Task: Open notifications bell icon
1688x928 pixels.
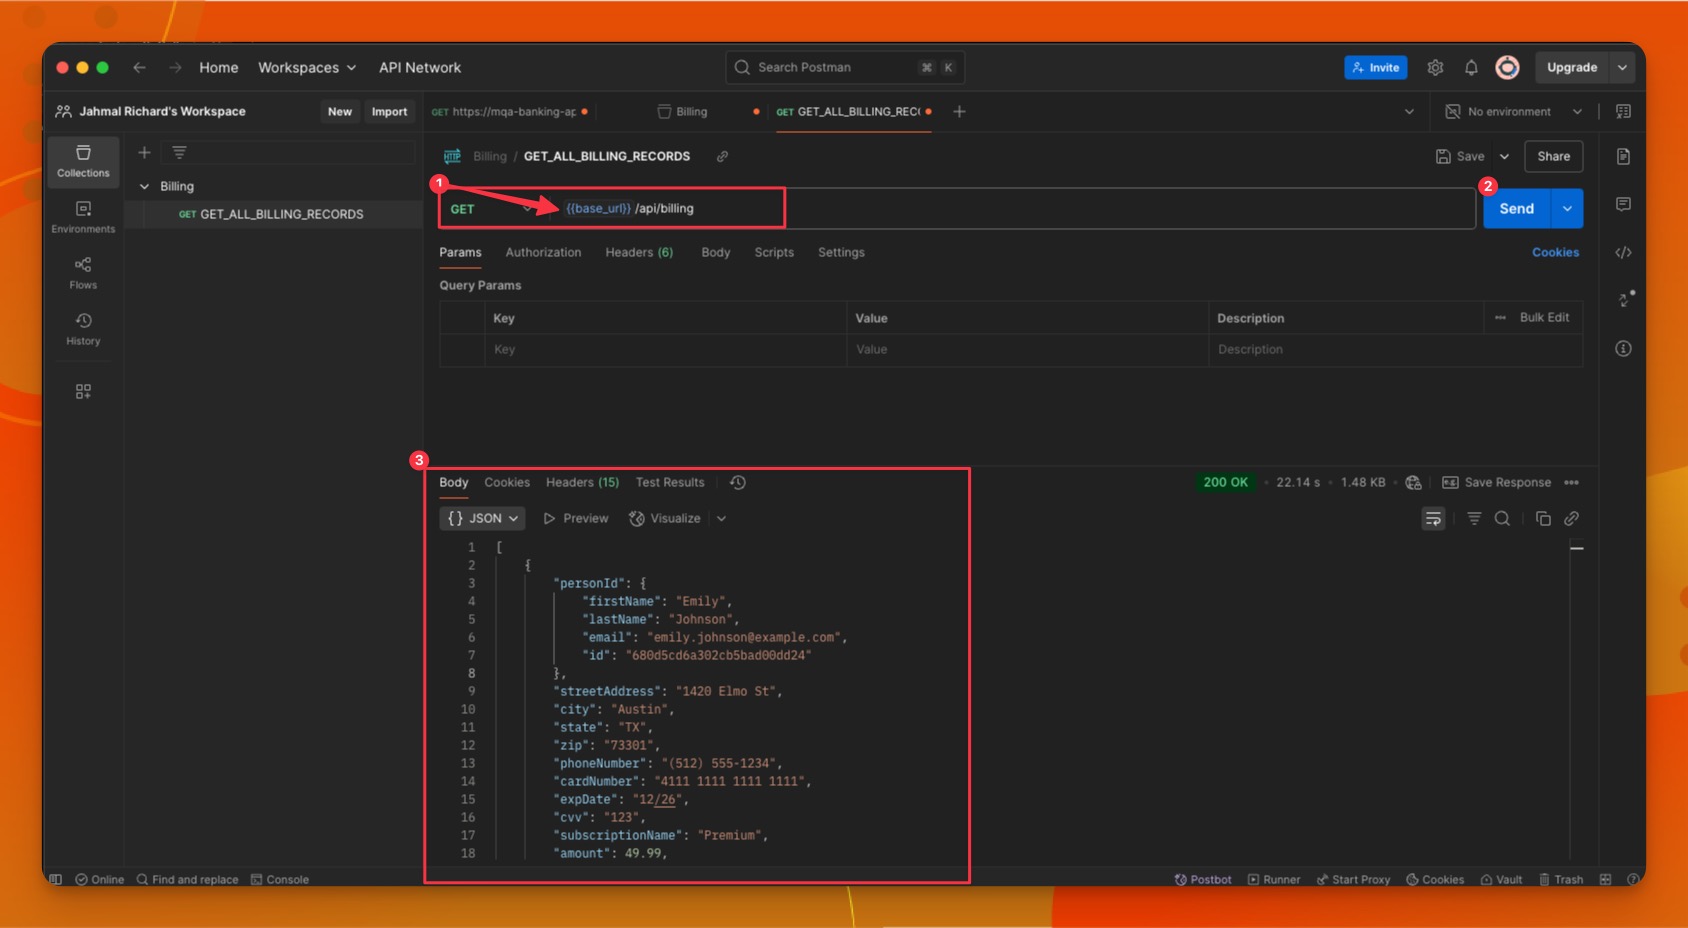Action: (1471, 67)
